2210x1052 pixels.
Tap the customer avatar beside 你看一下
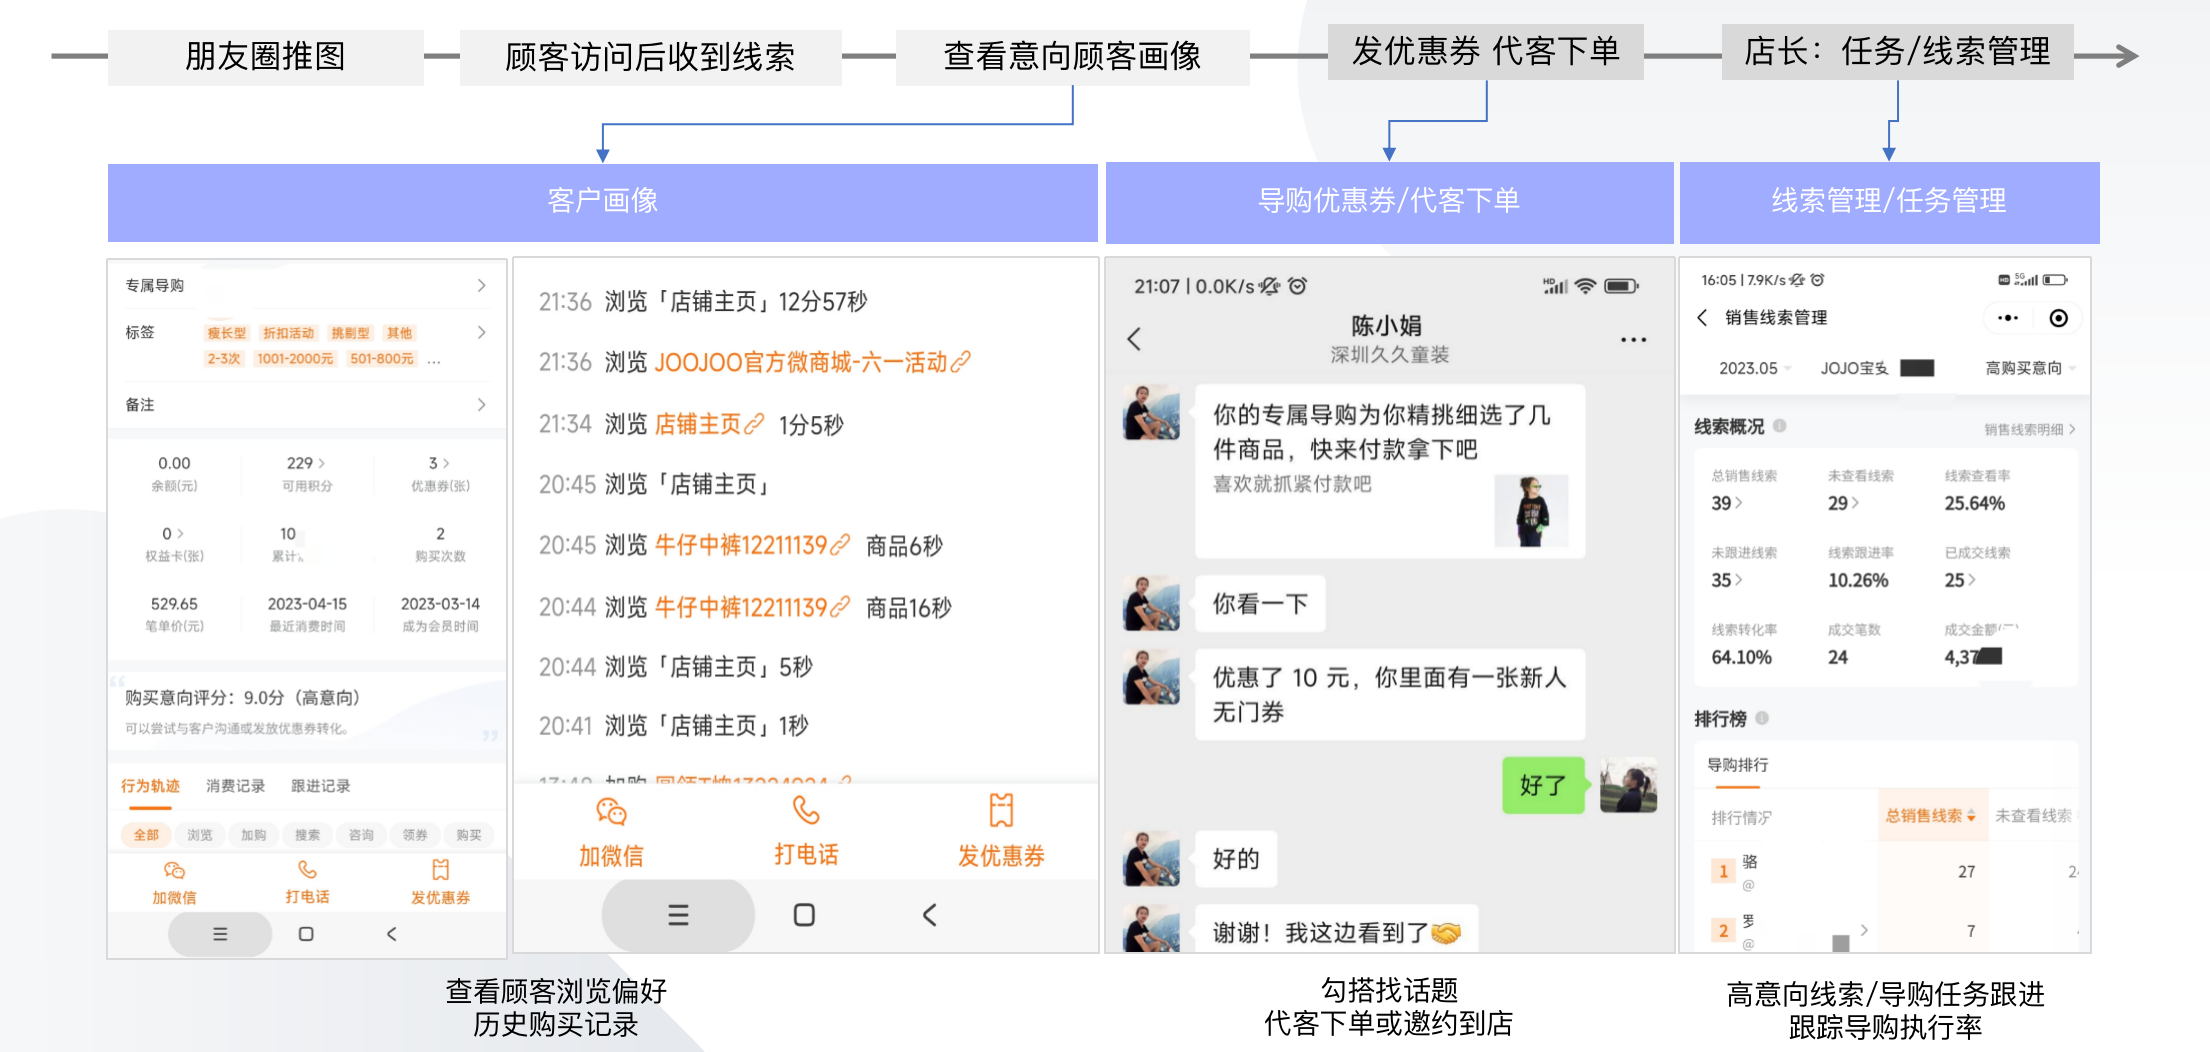(1152, 603)
